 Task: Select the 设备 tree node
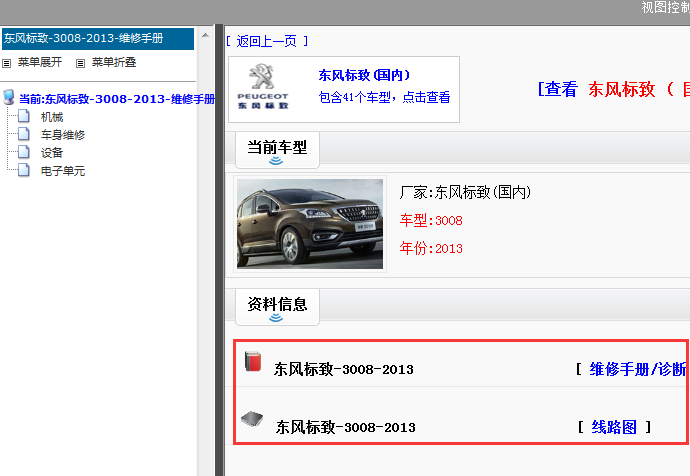pos(52,153)
